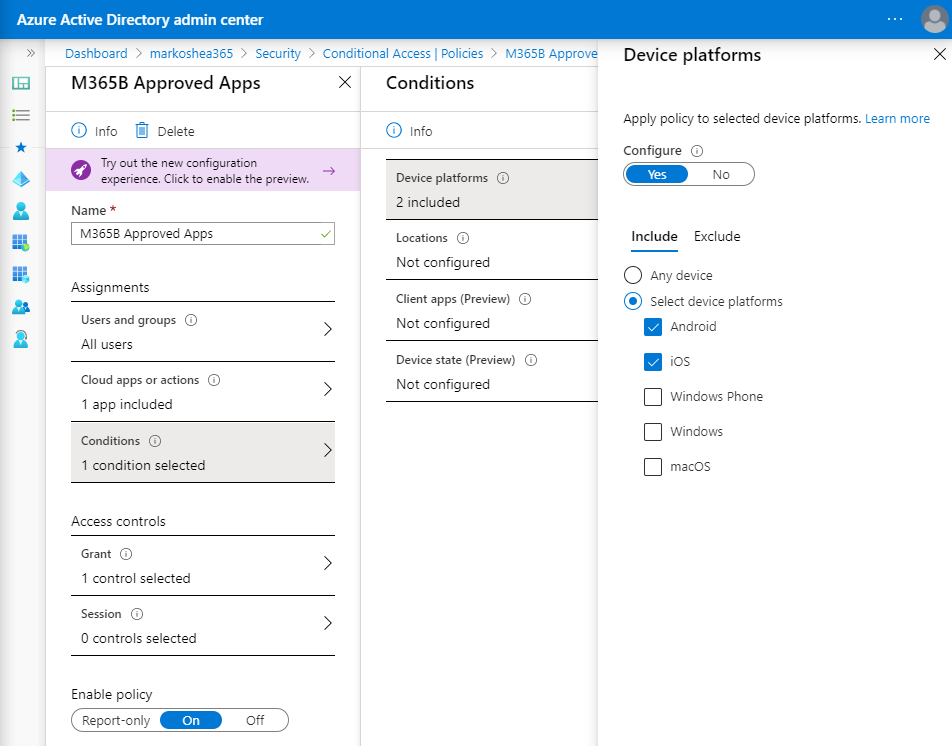Go to markoshea365 breadcrumb
The width and height of the screenshot is (952, 746).
(191, 53)
